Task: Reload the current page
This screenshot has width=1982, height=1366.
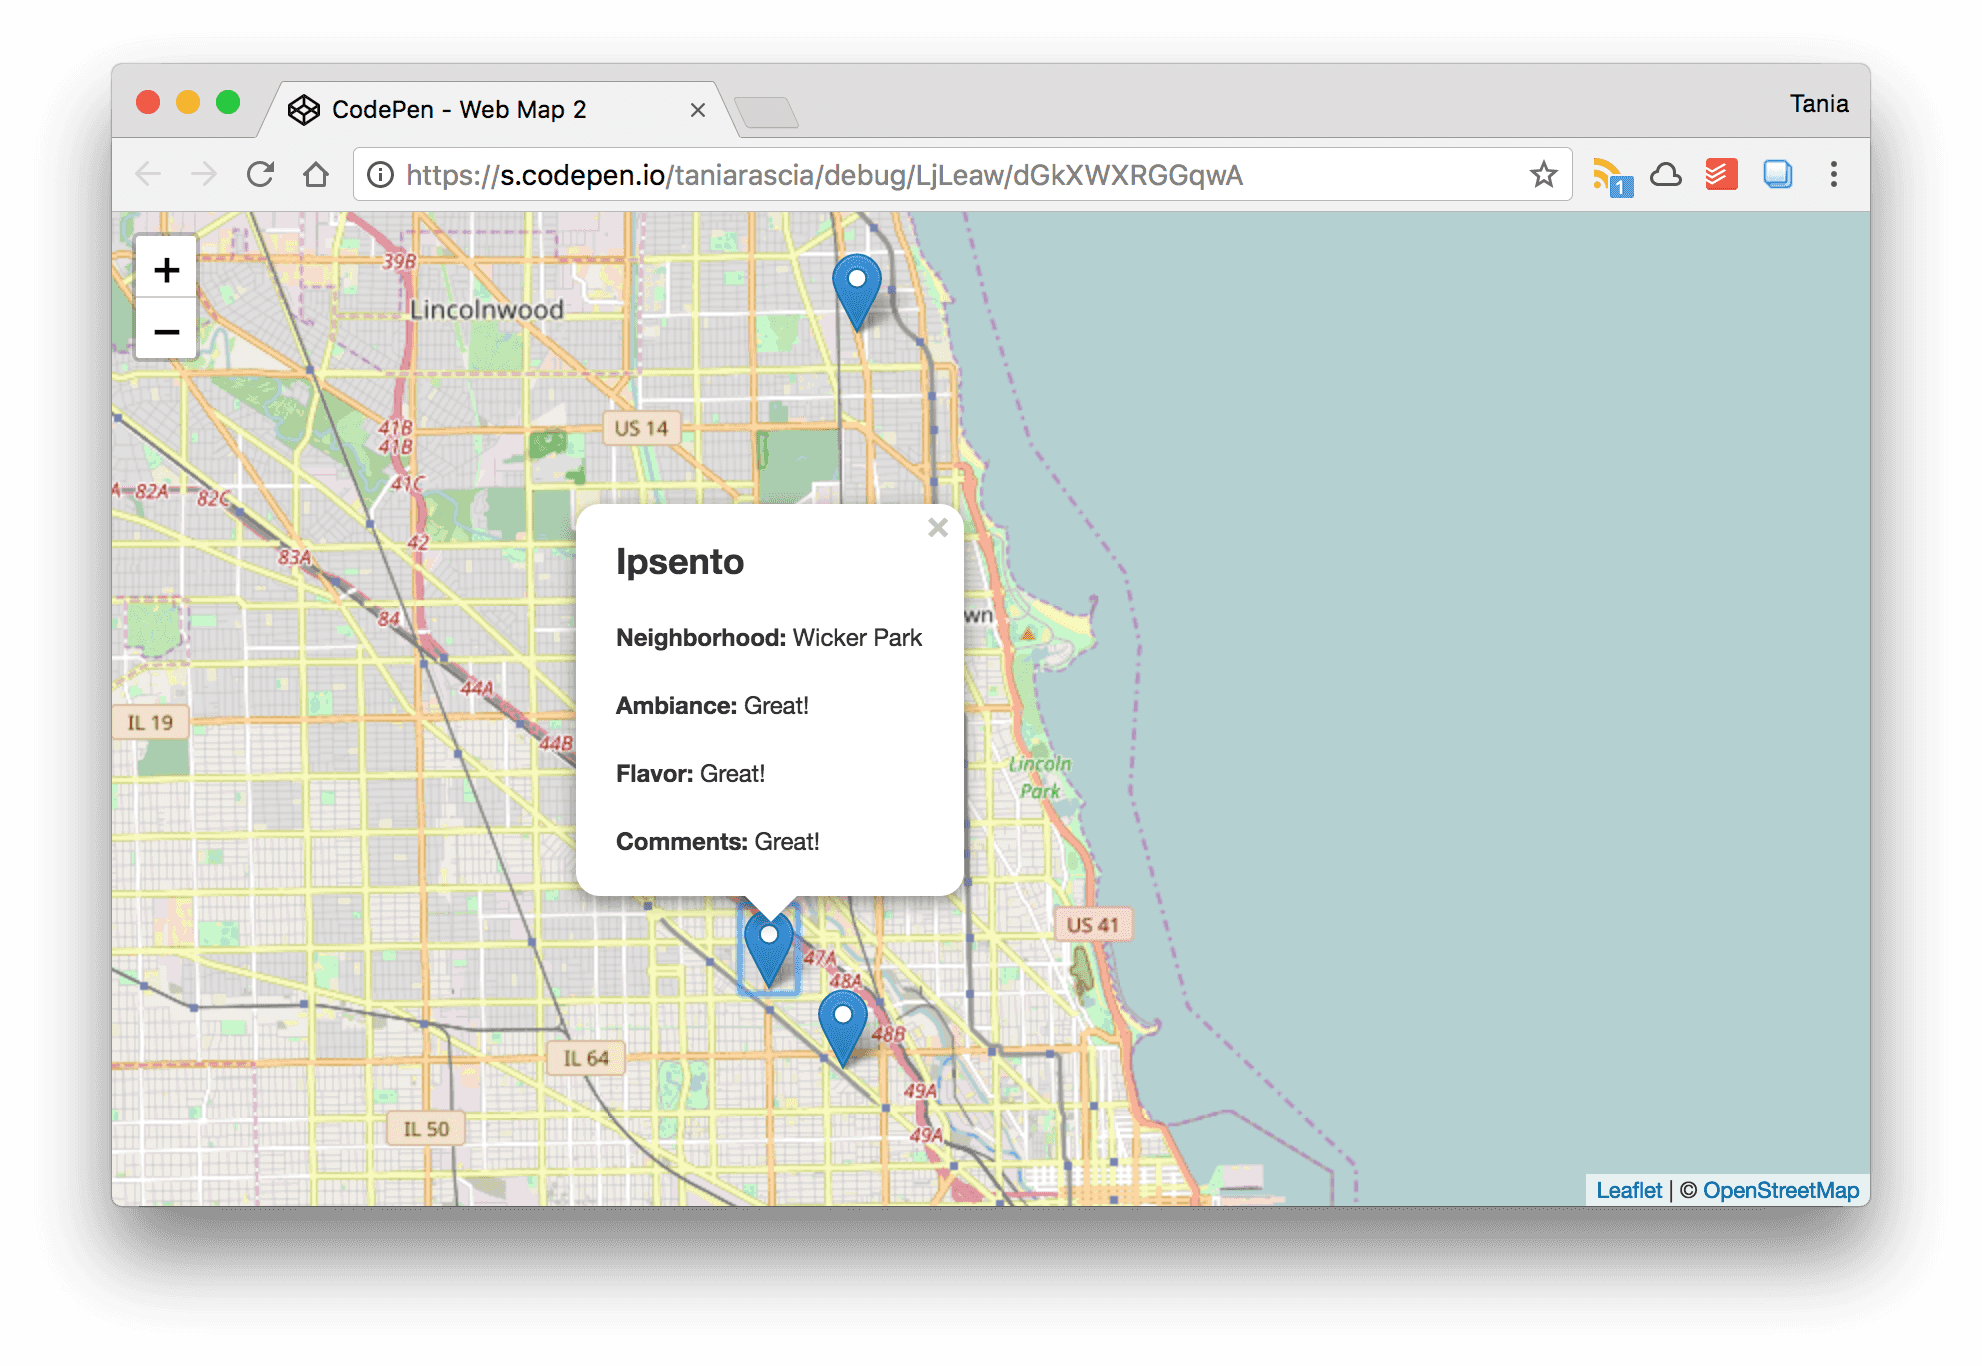Action: [x=260, y=173]
